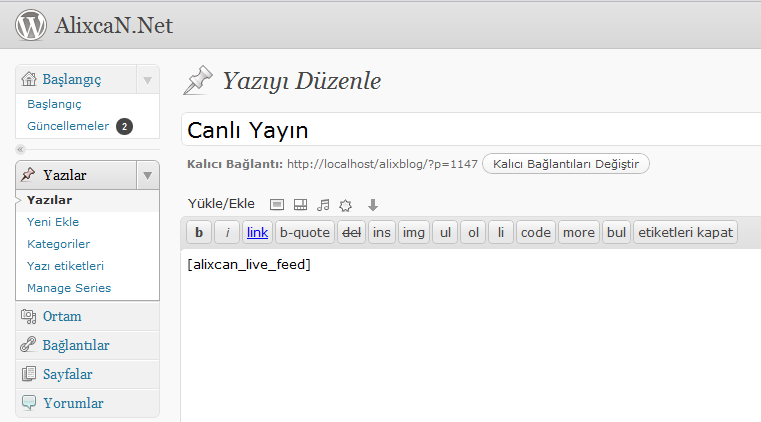This screenshot has width=761, height=422.
Task: Open Yeni Ekle to add post
Action: [53, 222]
